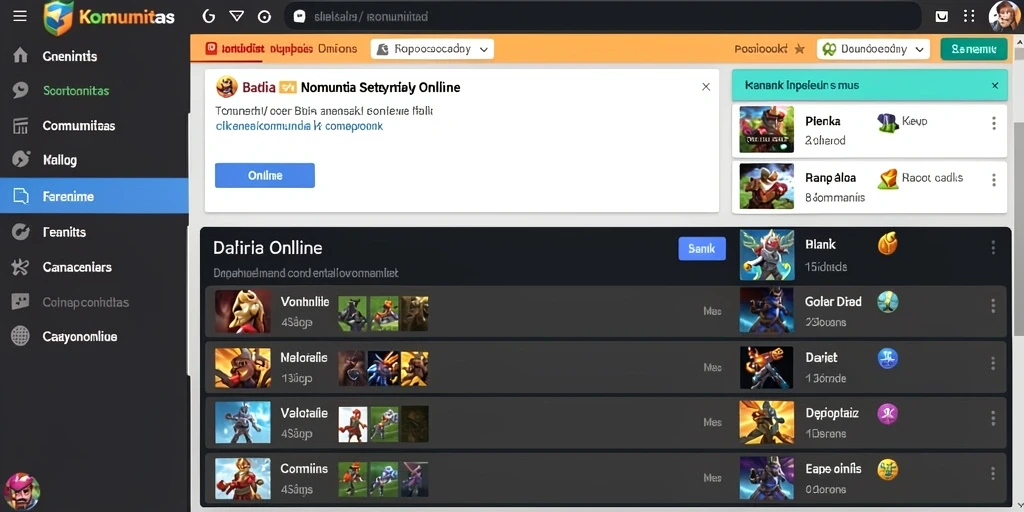
Task: Click the address bar input field
Action: [x=602, y=16]
